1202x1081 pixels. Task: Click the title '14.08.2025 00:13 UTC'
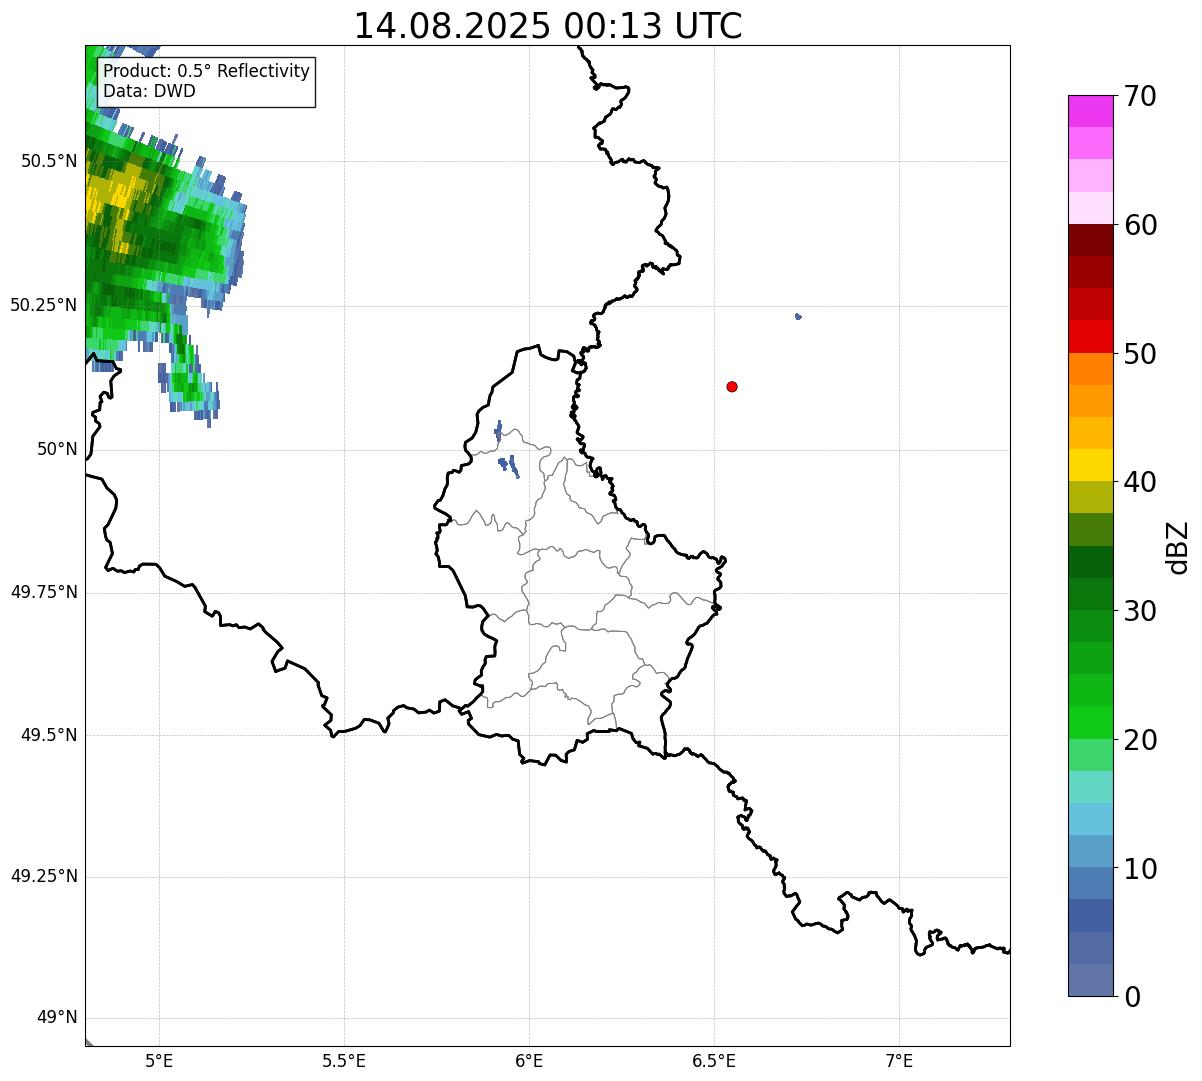[x=548, y=26]
